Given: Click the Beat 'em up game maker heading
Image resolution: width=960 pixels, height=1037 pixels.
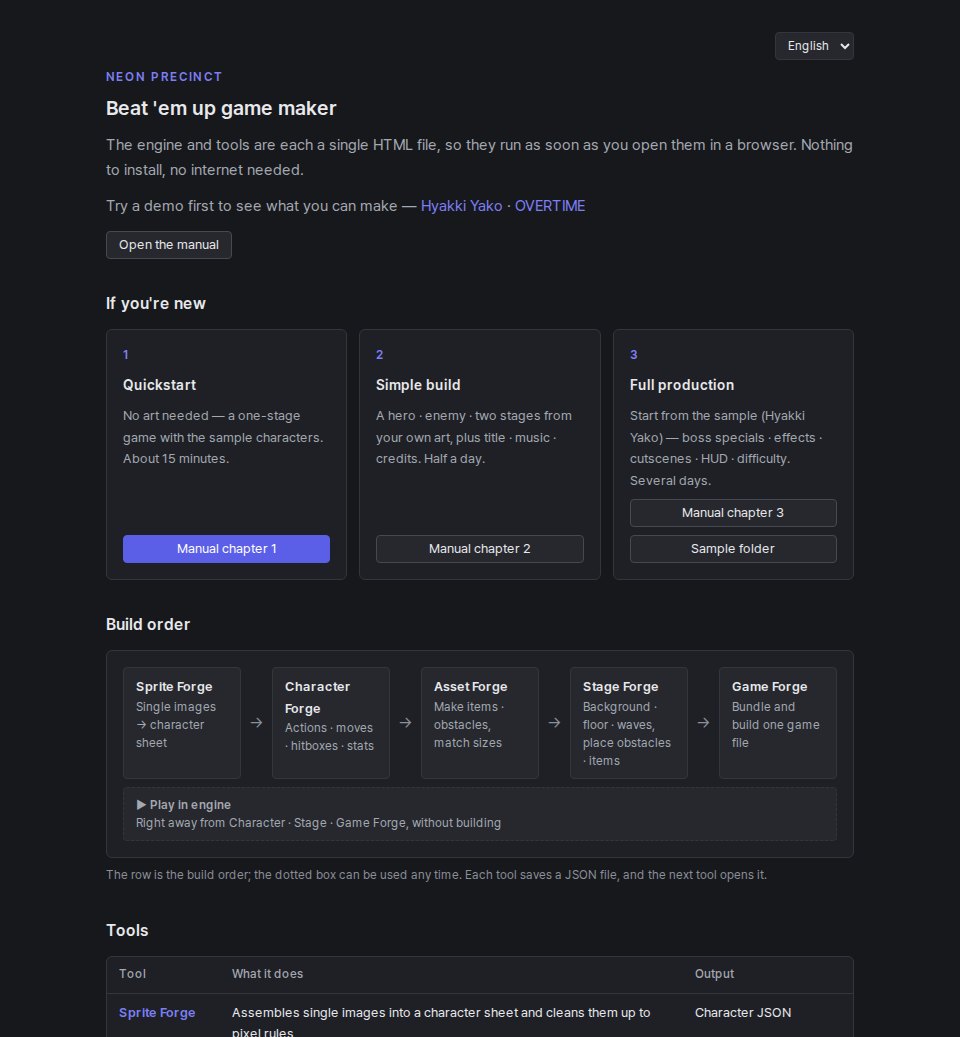Looking at the screenshot, I should 221,108.
